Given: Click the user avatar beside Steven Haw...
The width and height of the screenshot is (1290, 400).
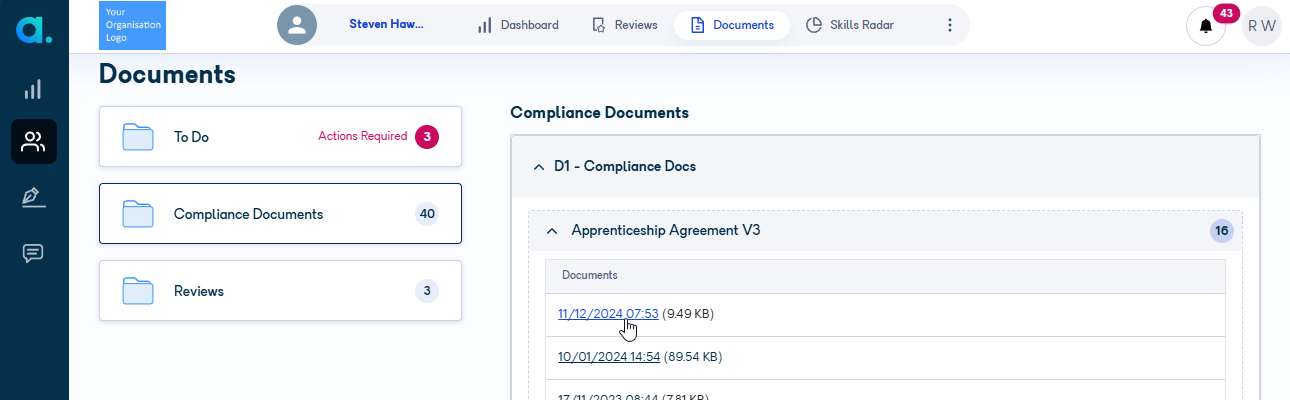Looking at the screenshot, I should pos(297,25).
